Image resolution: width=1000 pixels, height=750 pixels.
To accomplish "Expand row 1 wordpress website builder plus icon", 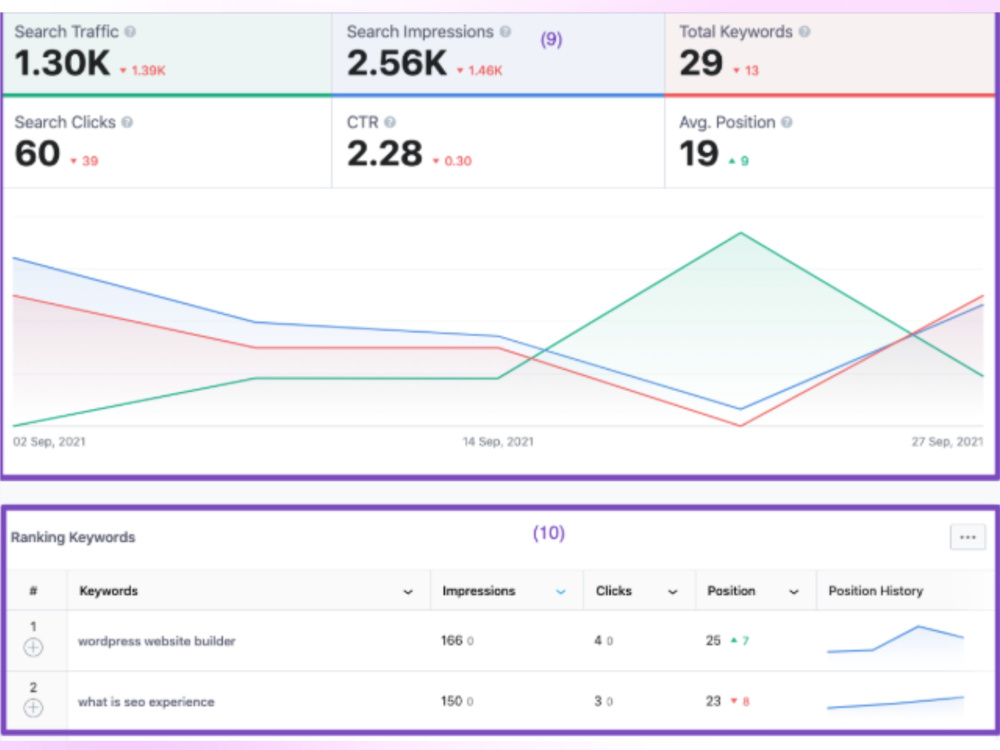I will [x=33, y=647].
